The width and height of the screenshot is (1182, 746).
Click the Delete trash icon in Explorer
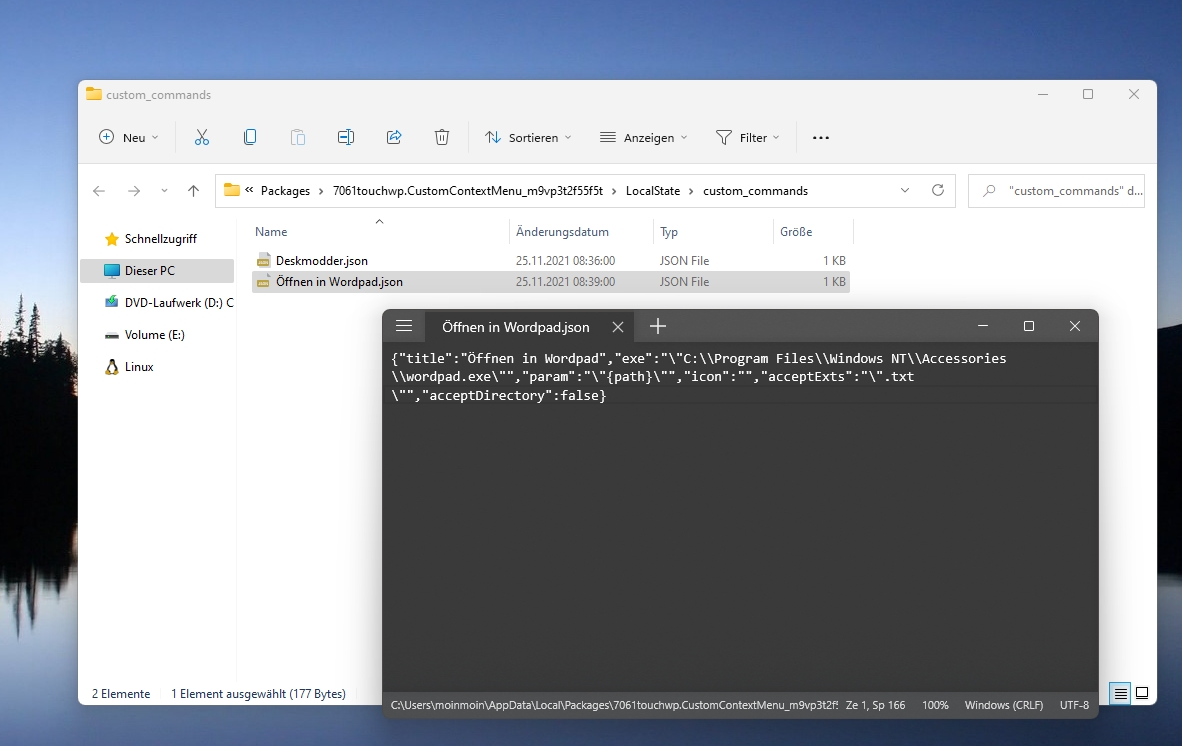pyautogui.click(x=442, y=137)
